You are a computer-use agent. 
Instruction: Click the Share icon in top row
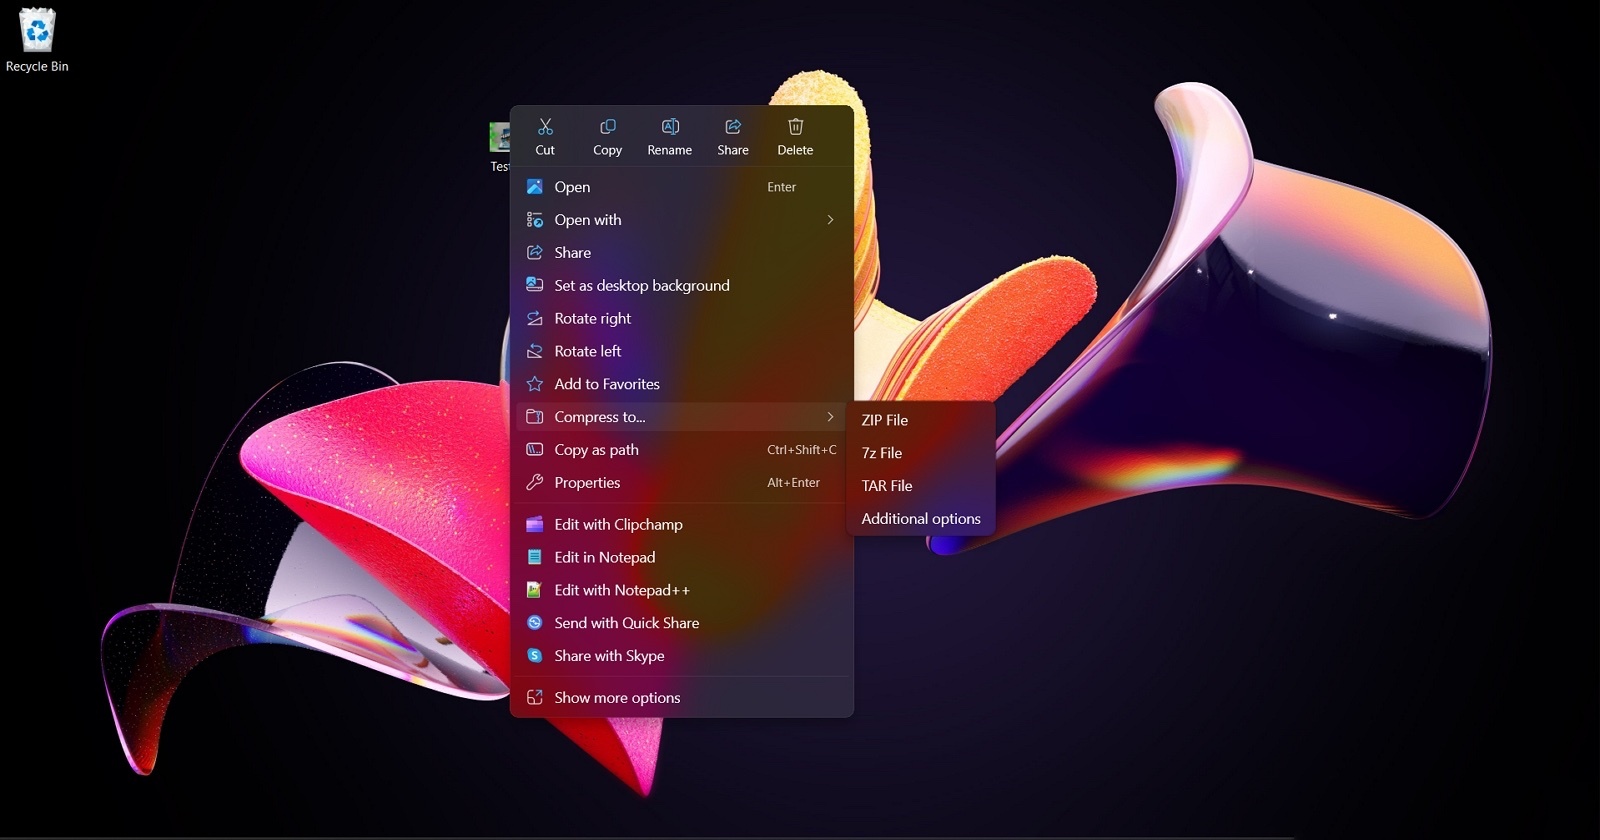[733, 127]
